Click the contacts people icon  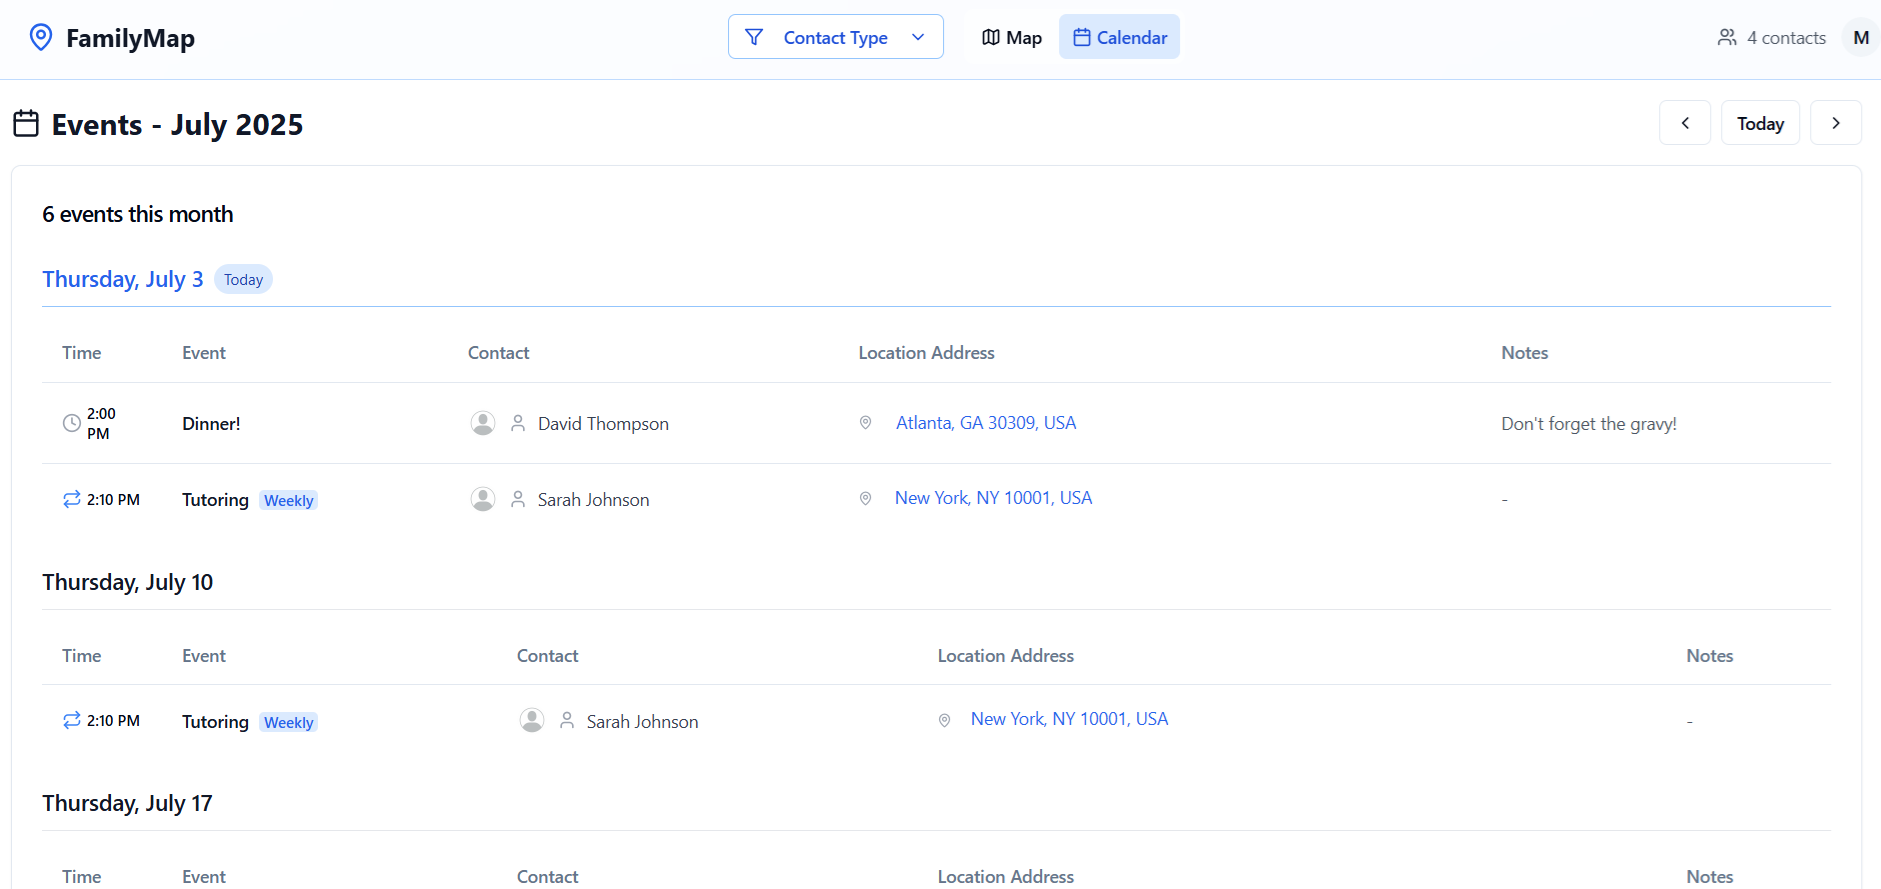(1726, 38)
